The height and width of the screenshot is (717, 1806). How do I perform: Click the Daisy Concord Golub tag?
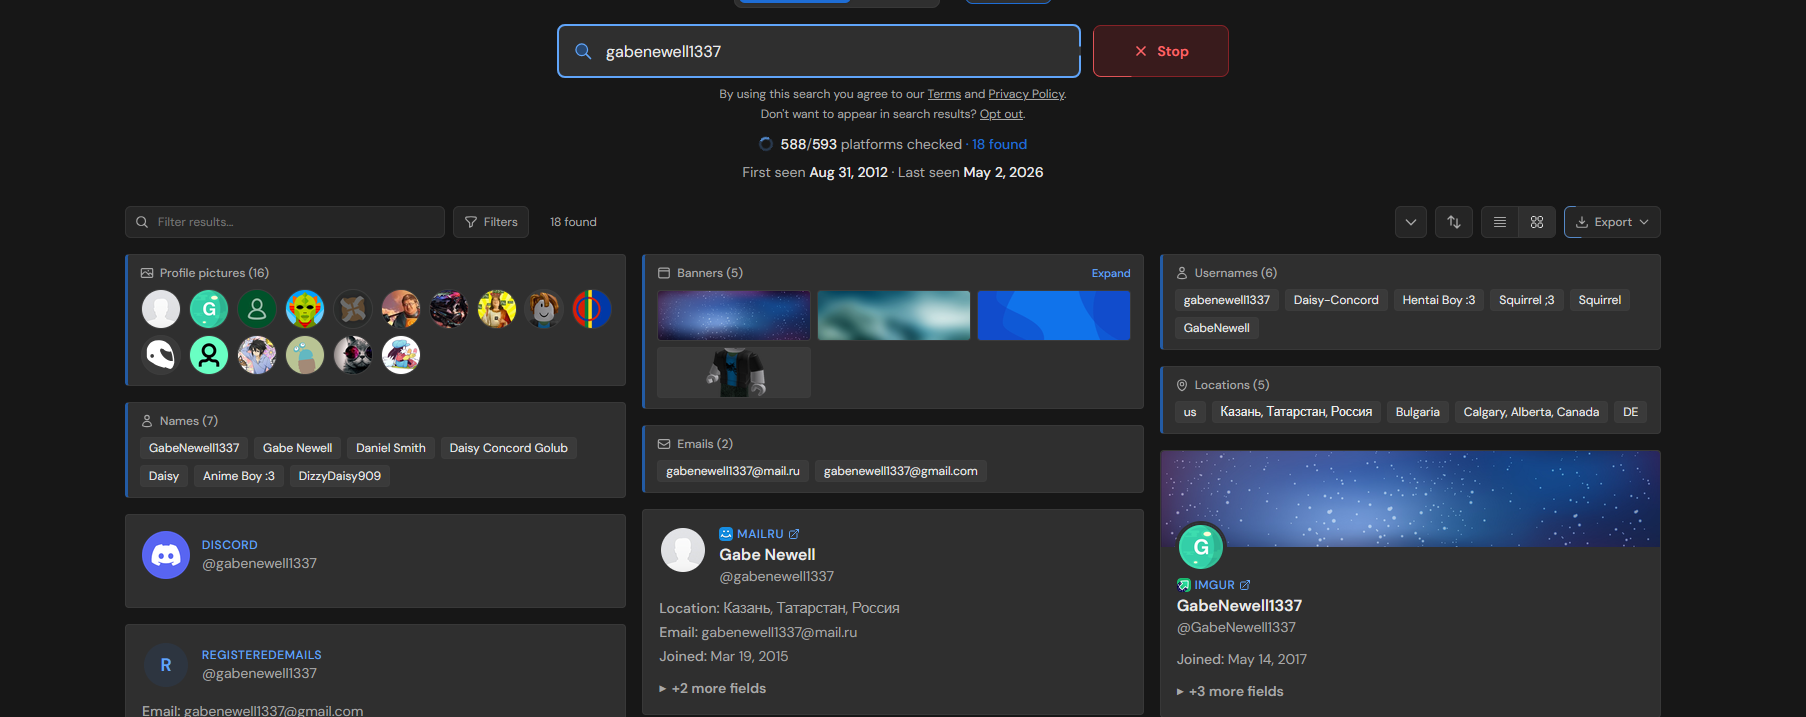click(509, 448)
